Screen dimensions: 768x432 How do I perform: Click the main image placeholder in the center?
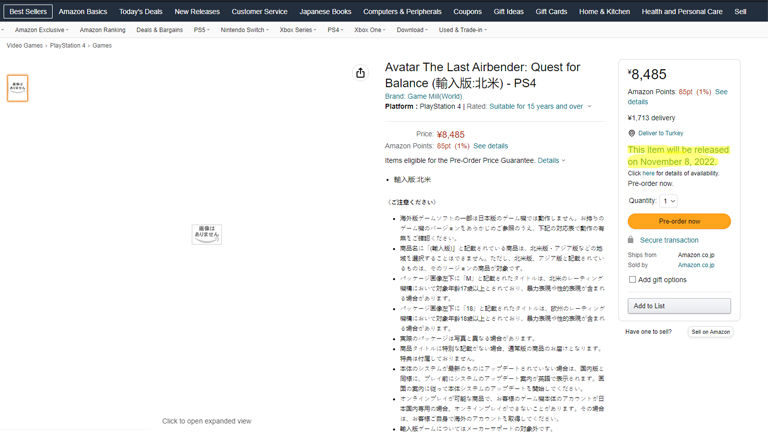pos(206,234)
